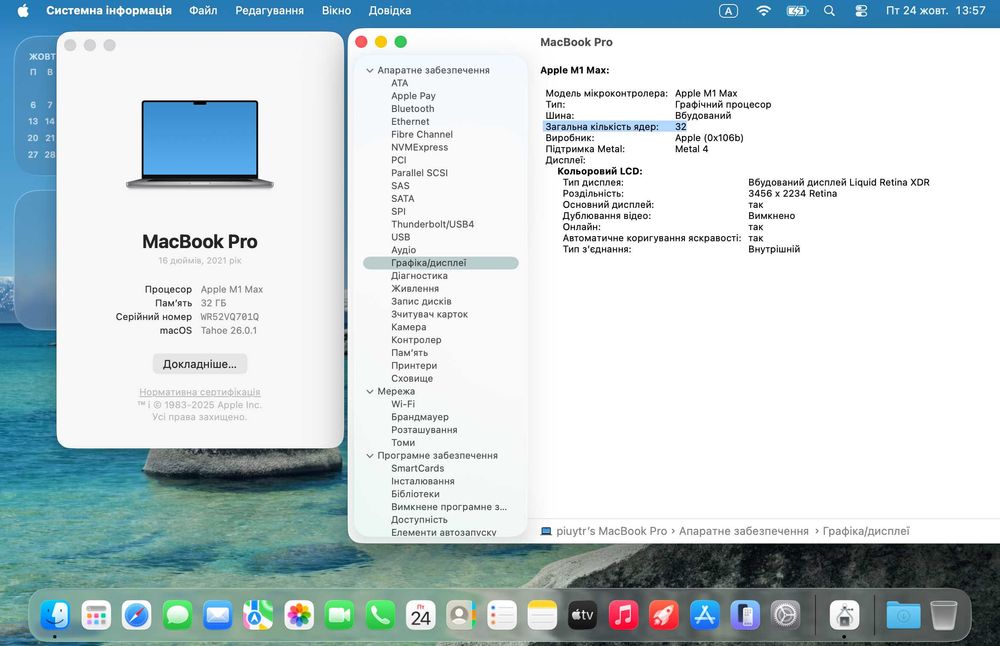Open Downloads folder in Dock
This screenshot has height=646, width=1000.
click(903, 615)
